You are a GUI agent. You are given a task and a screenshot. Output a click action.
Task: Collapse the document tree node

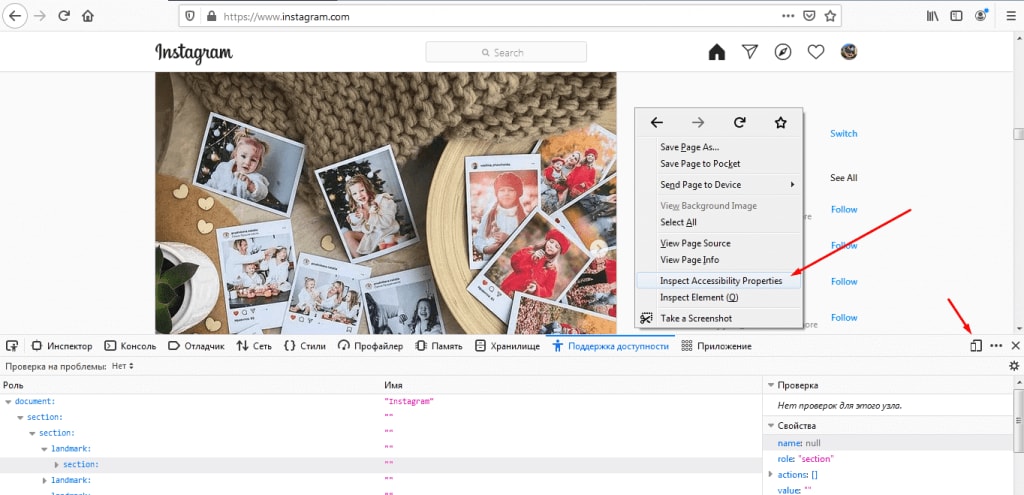8,402
